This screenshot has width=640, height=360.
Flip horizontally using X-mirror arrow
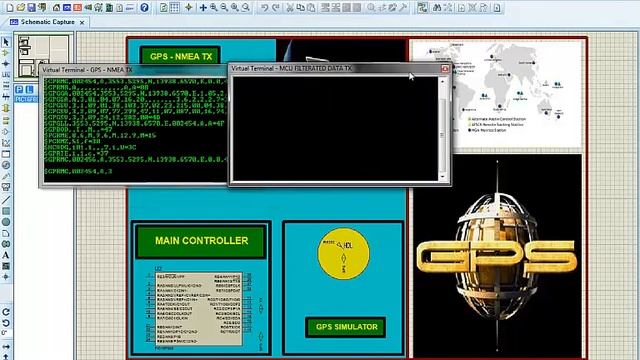point(6,346)
